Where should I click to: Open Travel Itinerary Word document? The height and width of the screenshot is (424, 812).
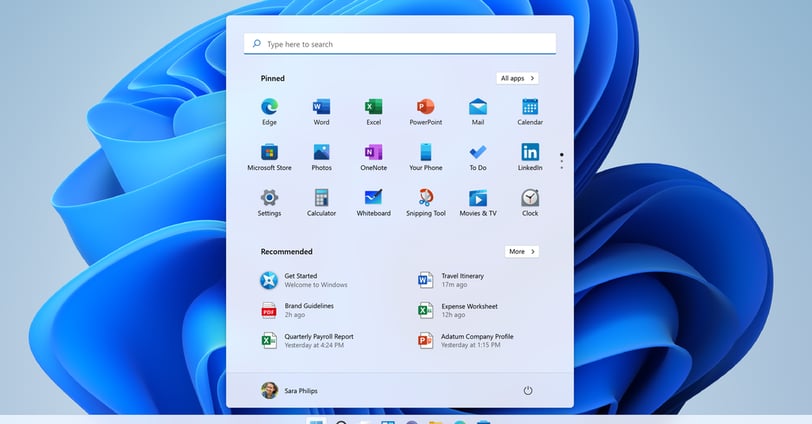(x=452, y=280)
